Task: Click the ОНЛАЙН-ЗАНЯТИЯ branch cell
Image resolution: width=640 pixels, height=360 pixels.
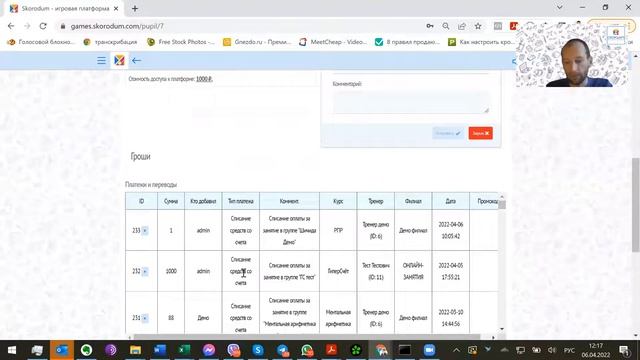Action: coord(413,271)
